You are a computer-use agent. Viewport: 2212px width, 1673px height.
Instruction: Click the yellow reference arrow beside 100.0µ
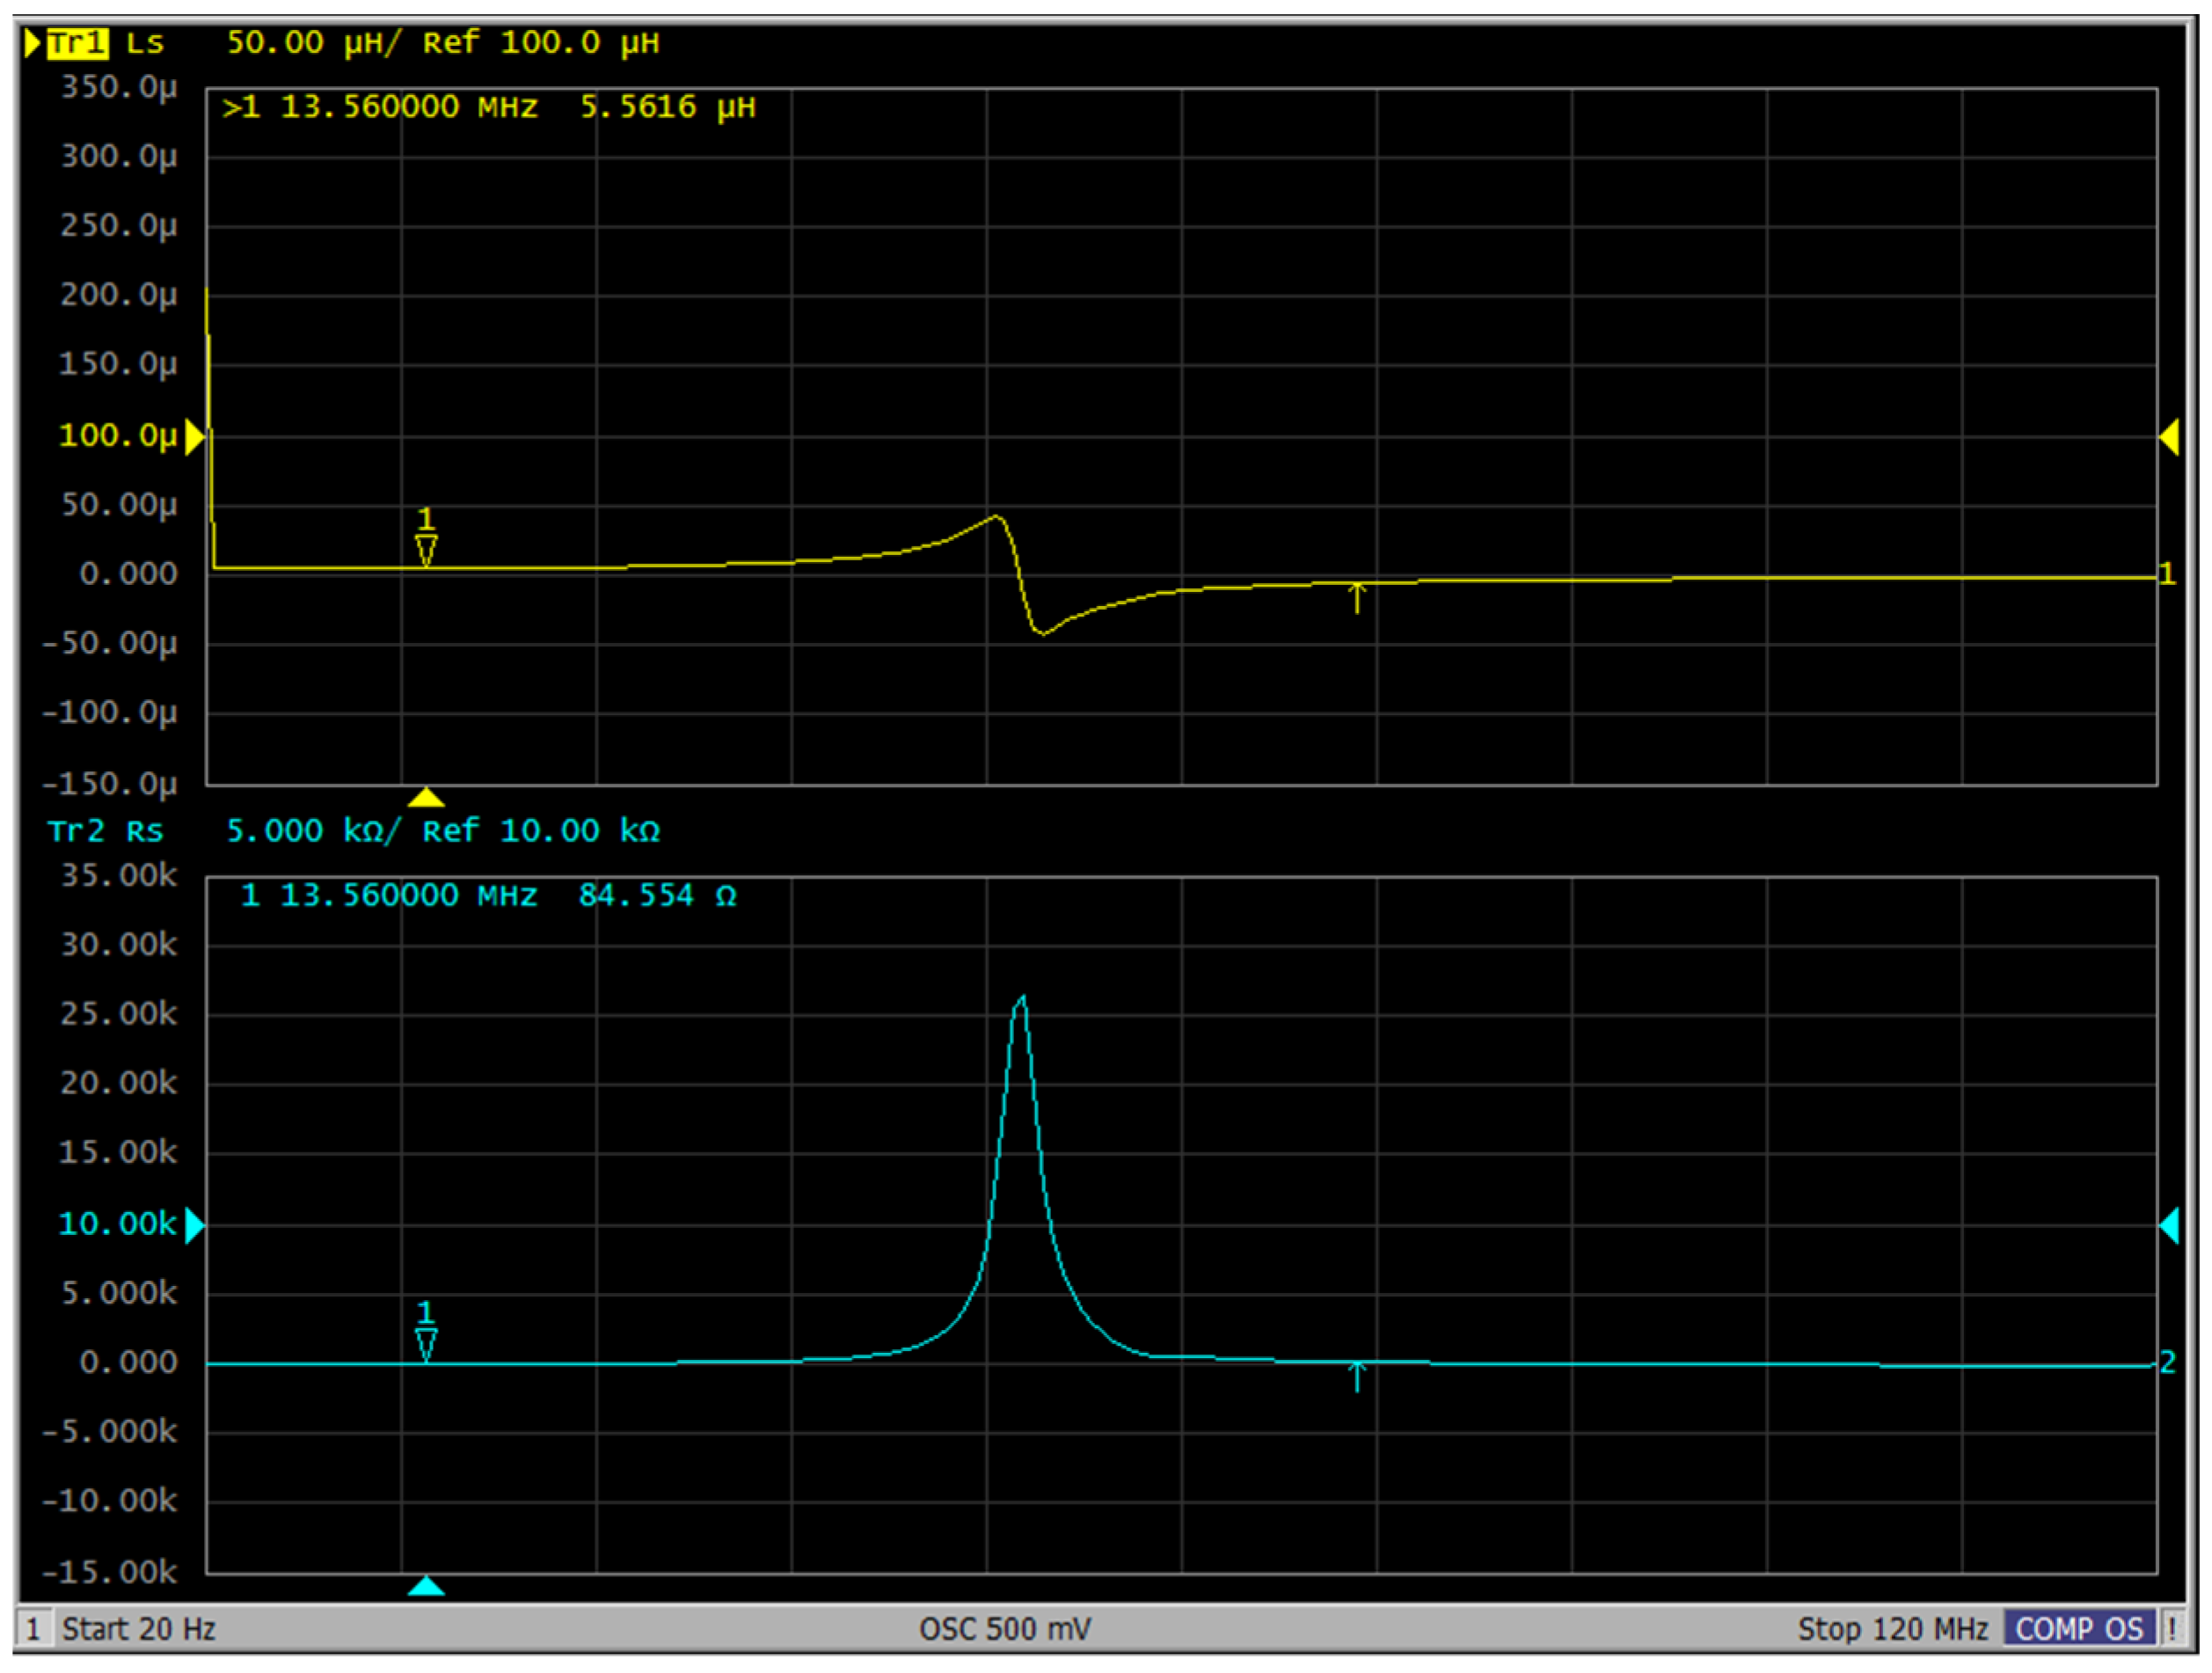(x=195, y=437)
